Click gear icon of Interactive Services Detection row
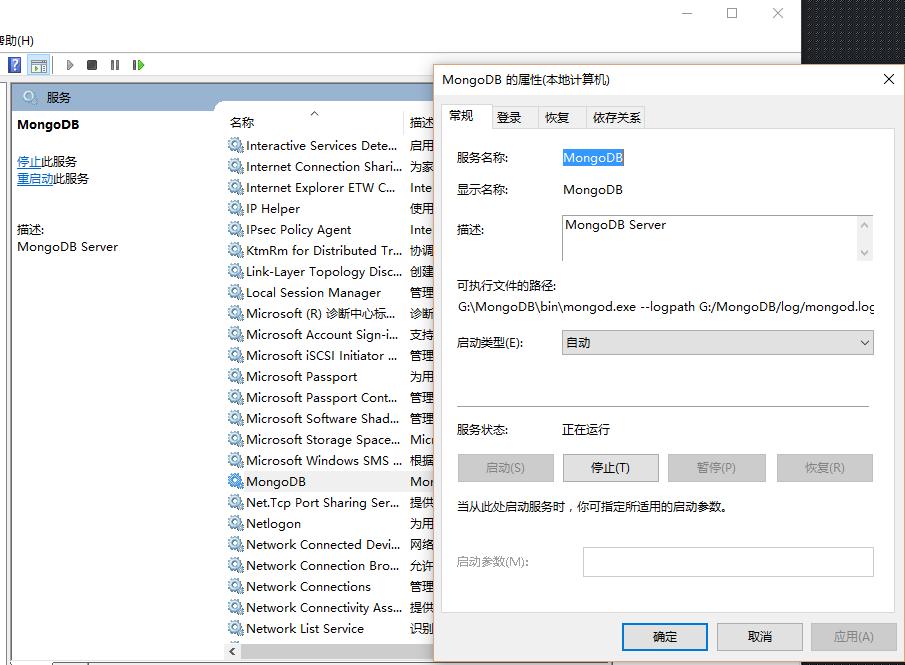The image size is (905, 665). tap(235, 145)
